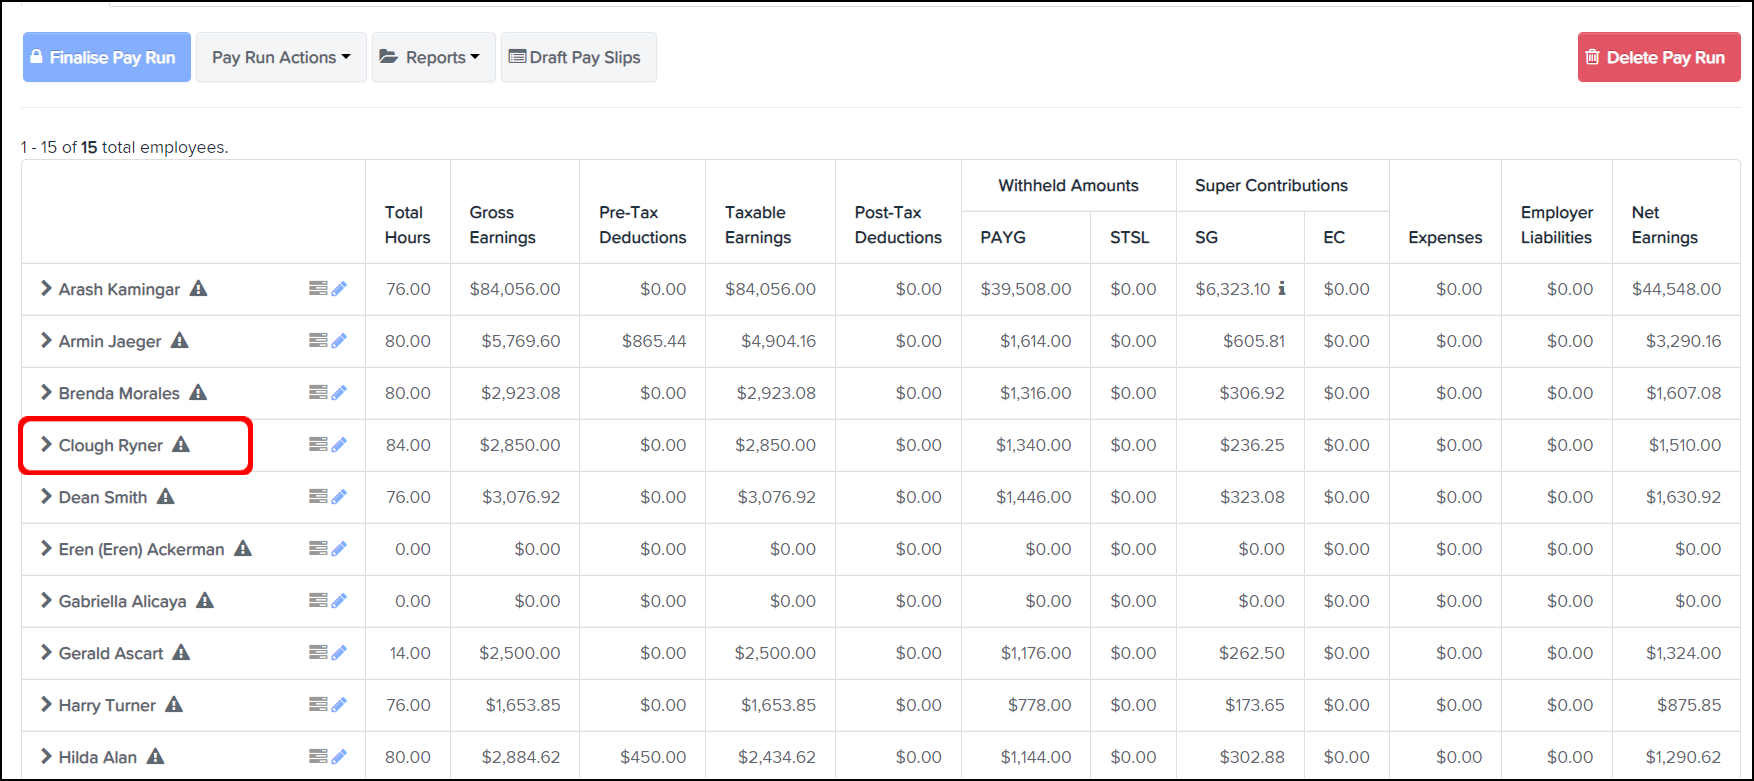
Task: Click the Finalise Pay Run button
Action: tap(107, 57)
